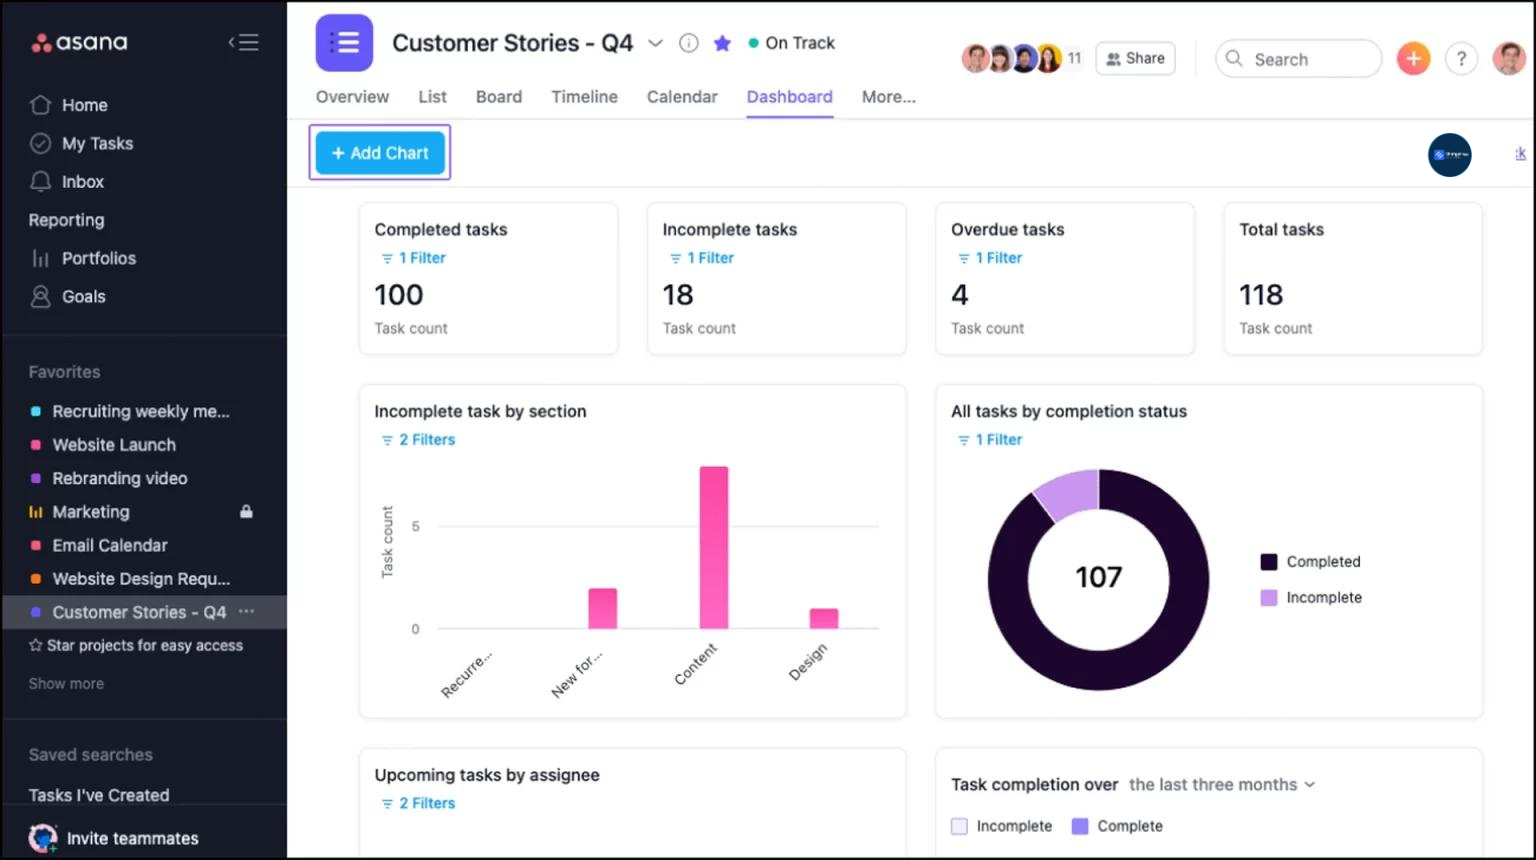
Task: Open the More... tab menu
Action: (888, 97)
